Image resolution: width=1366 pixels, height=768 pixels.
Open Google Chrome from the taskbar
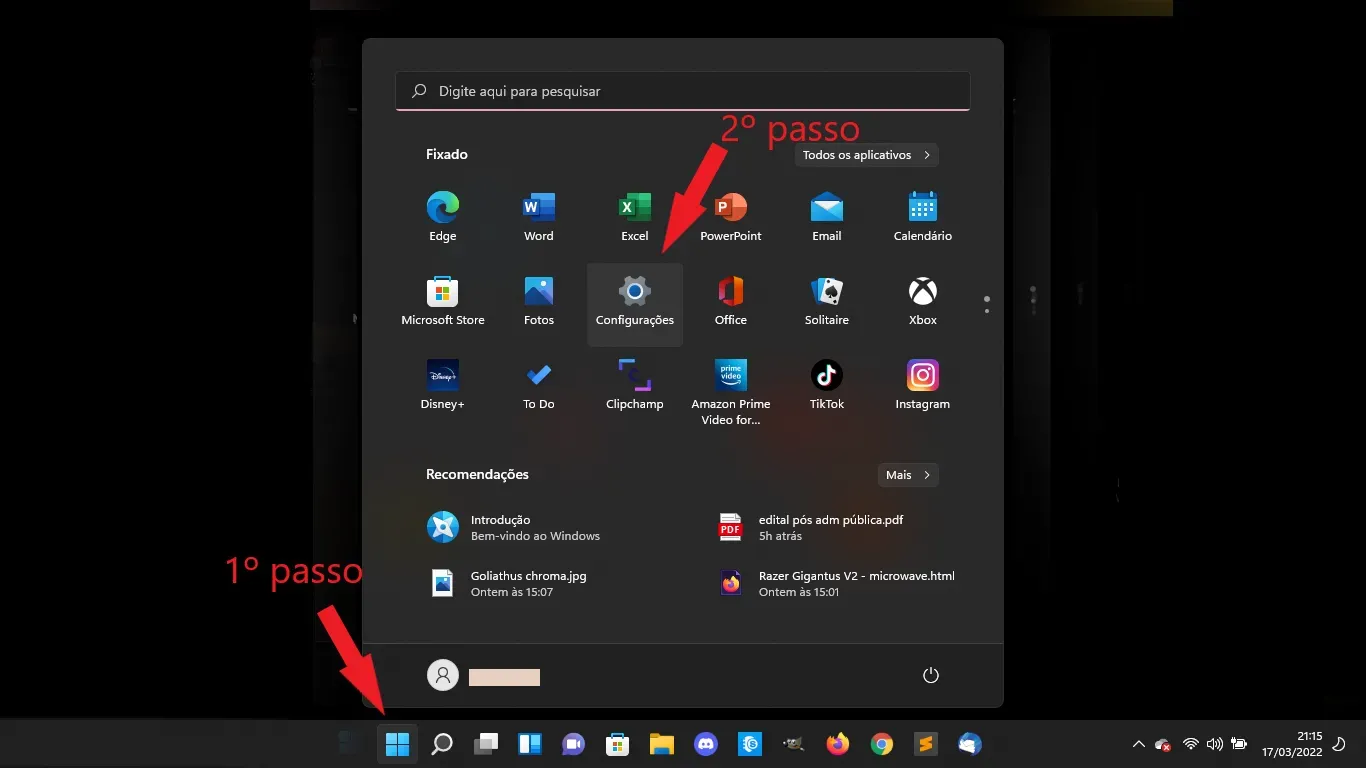click(x=881, y=744)
